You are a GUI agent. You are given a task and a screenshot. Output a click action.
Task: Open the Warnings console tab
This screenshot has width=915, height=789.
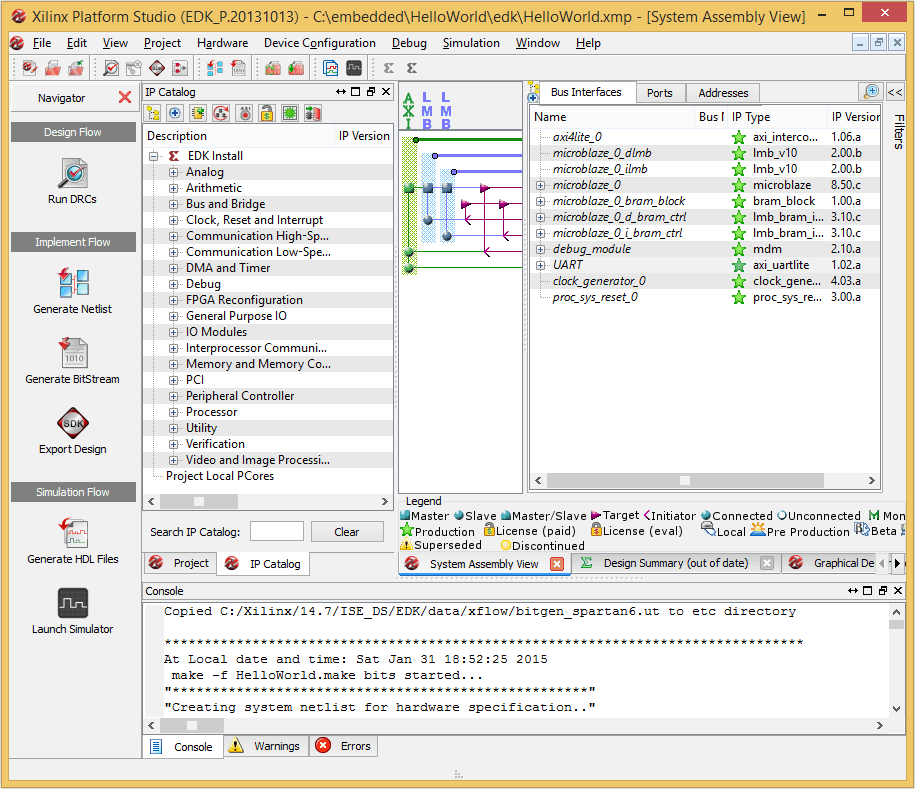267,746
